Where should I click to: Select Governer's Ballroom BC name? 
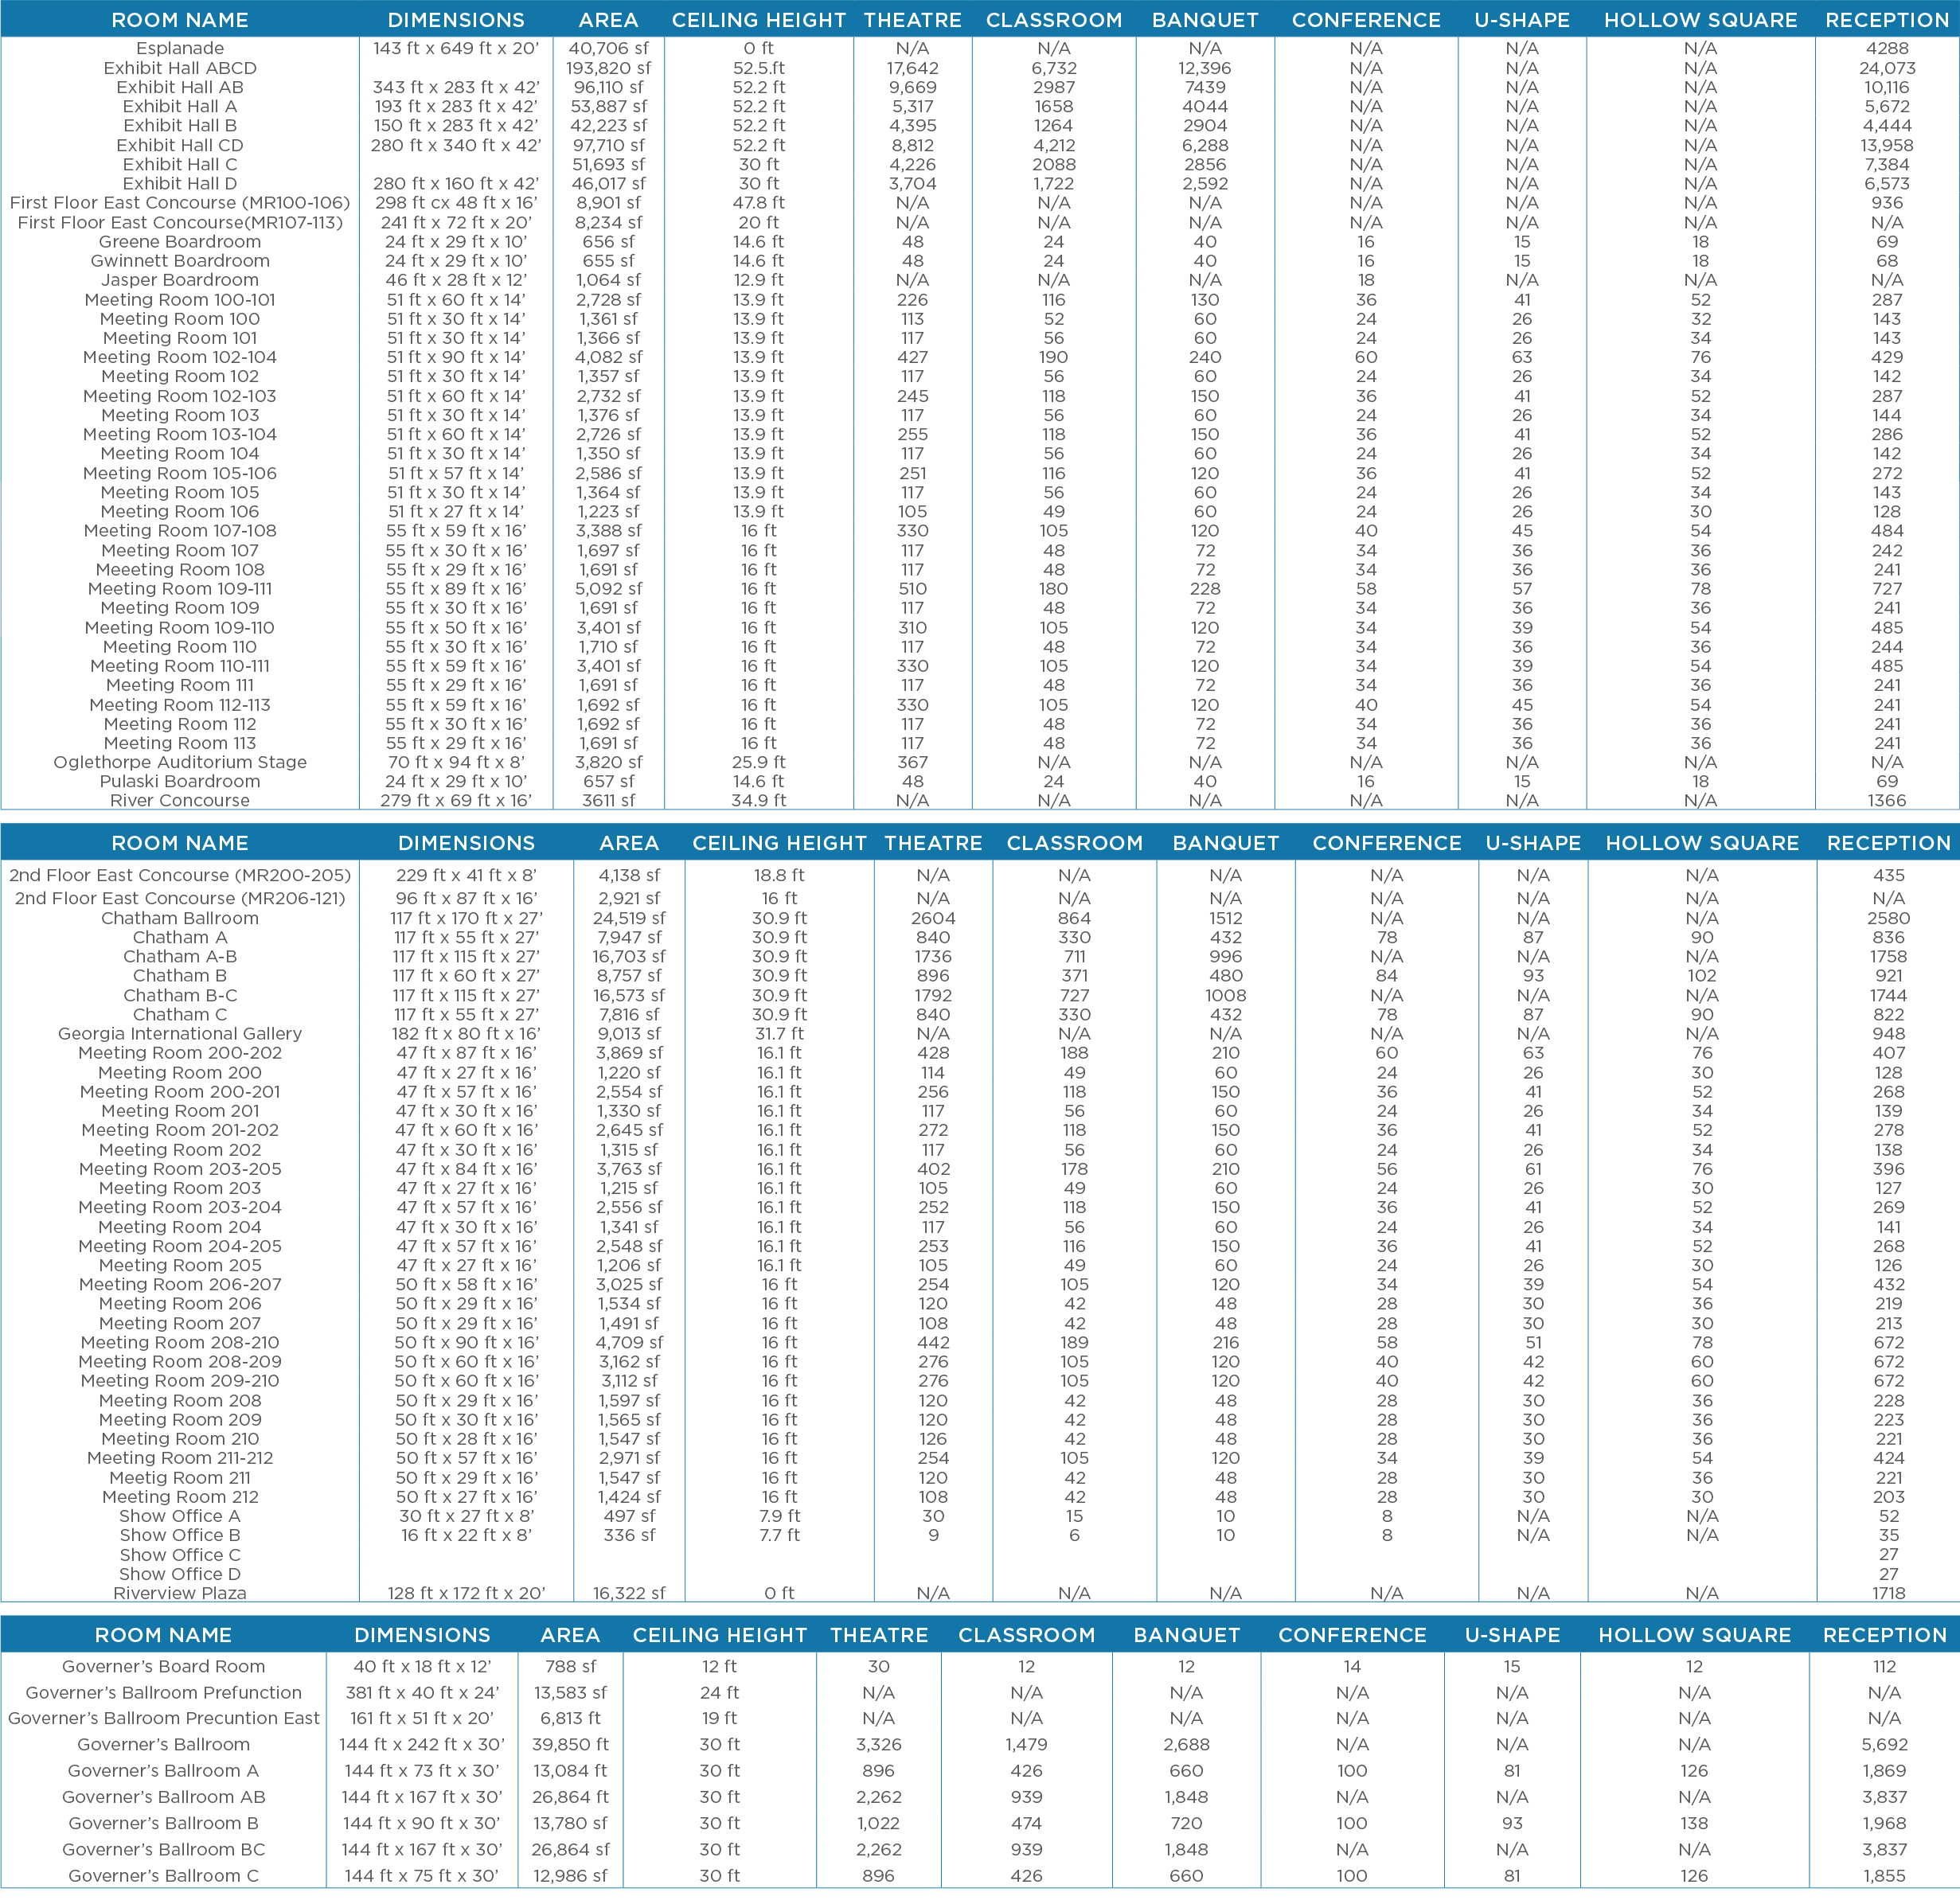tap(163, 1850)
